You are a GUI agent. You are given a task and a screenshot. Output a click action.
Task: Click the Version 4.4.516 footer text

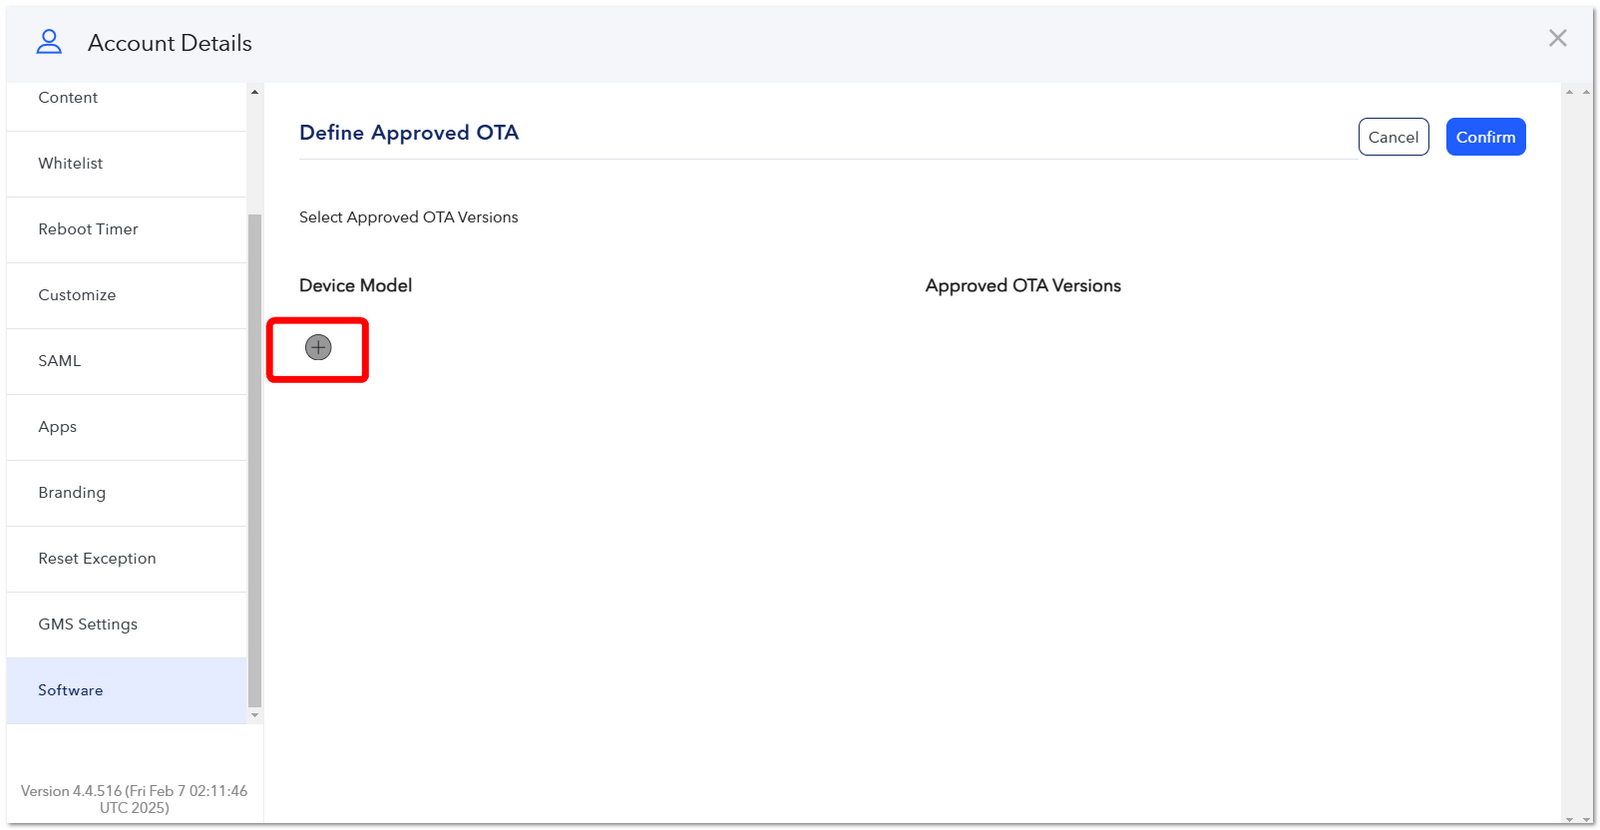tap(134, 799)
